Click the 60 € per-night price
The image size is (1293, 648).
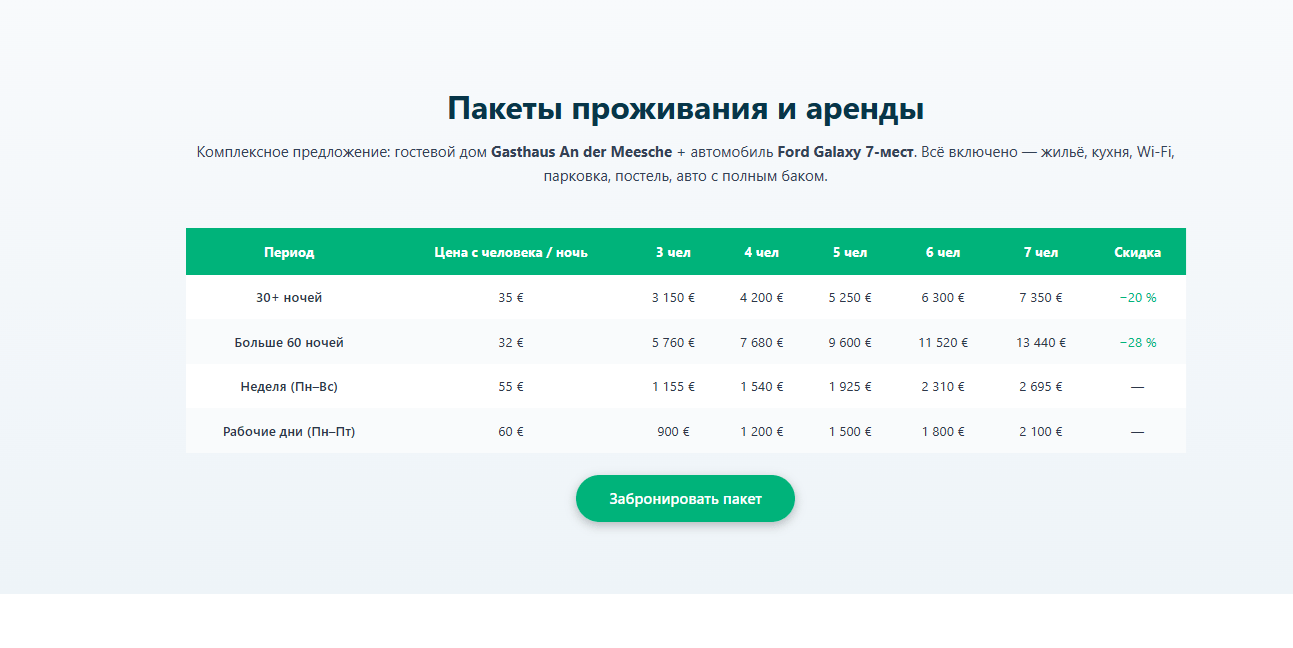coord(511,431)
